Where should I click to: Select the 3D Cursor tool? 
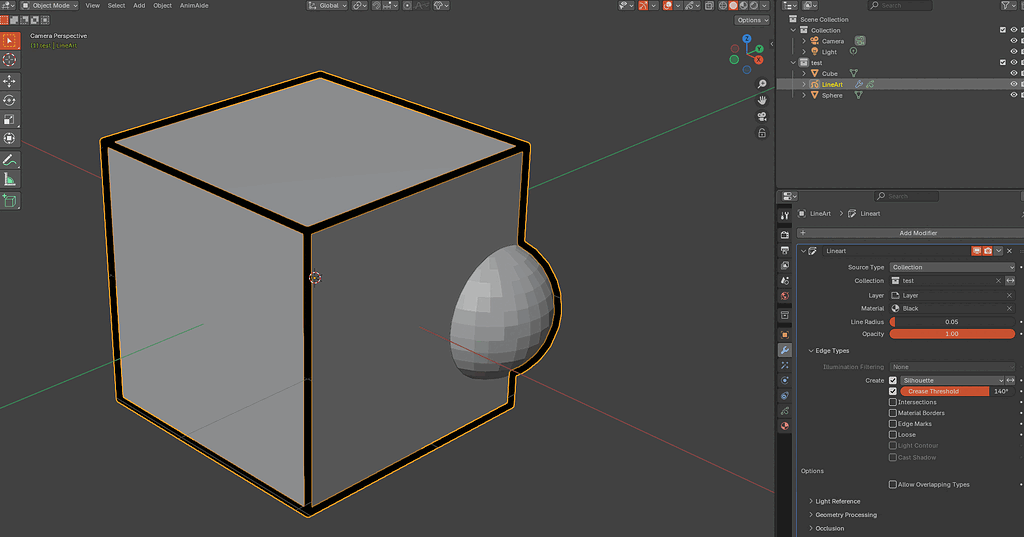click(x=9, y=59)
